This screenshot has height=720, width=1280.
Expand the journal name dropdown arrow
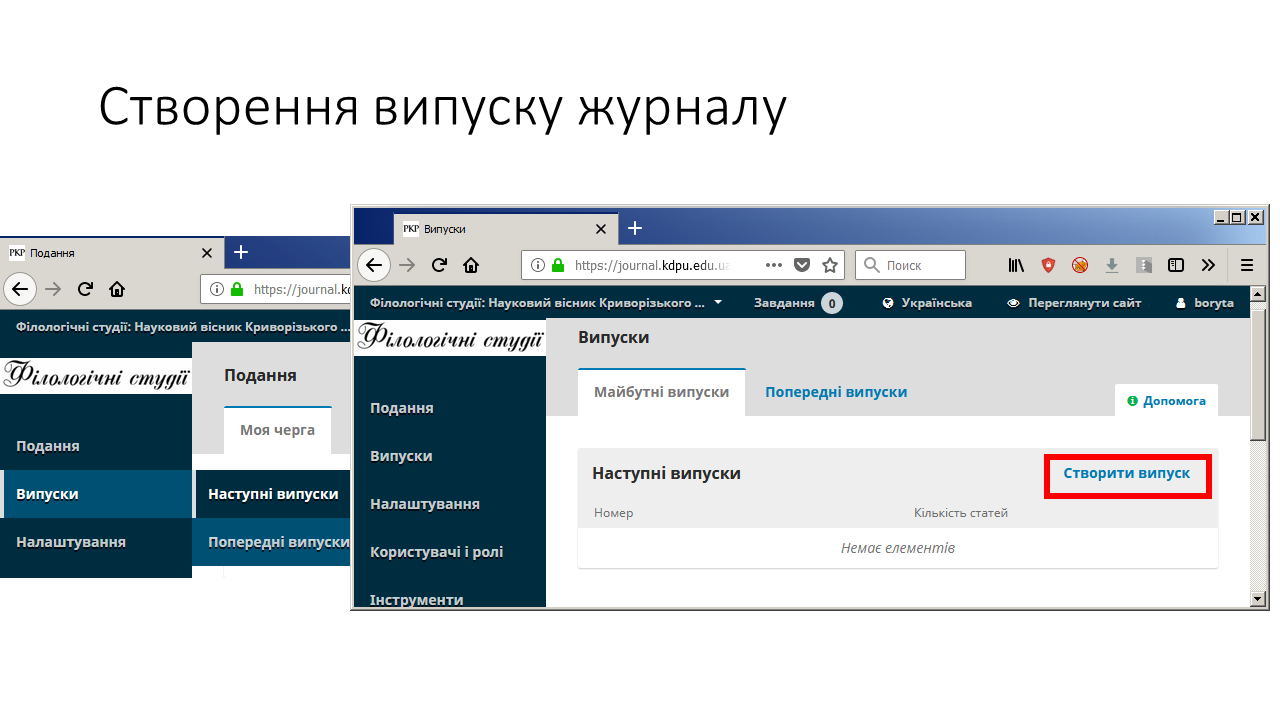coord(718,302)
